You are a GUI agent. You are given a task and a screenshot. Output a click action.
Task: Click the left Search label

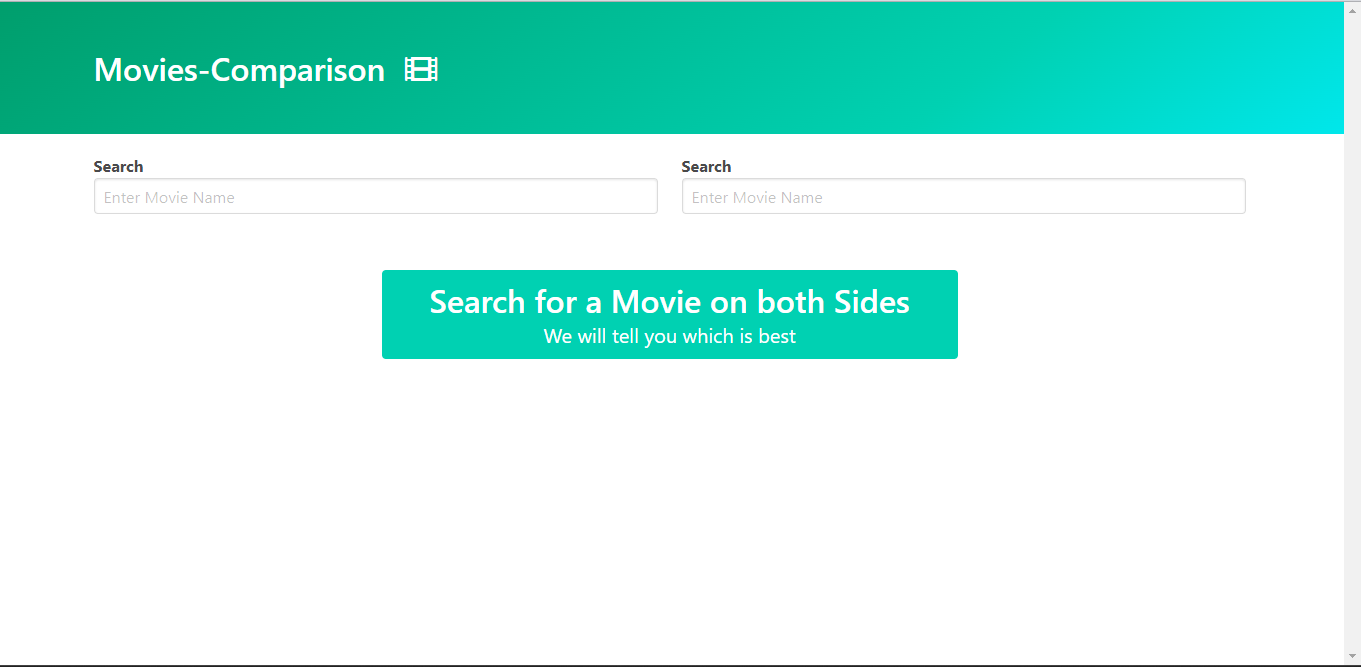click(x=118, y=166)
